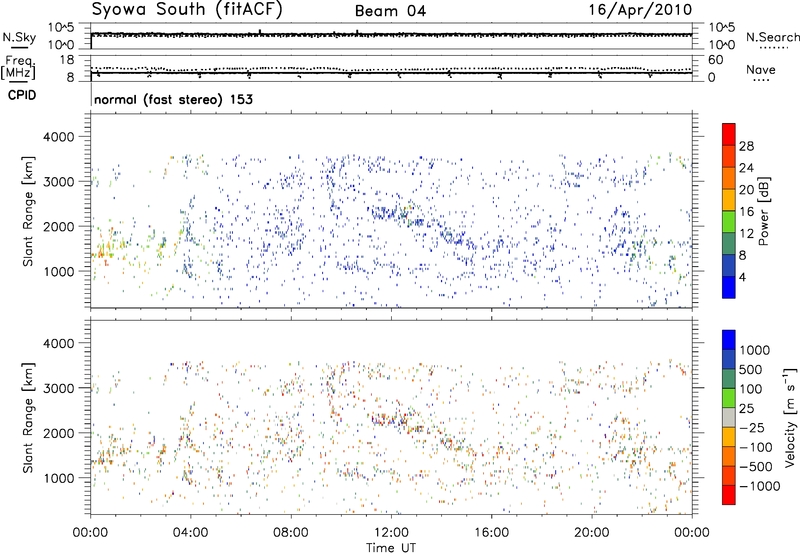Screen dimensions: 800x554
Task: Click the "04:00" time tick label
Action: (190, 533)
